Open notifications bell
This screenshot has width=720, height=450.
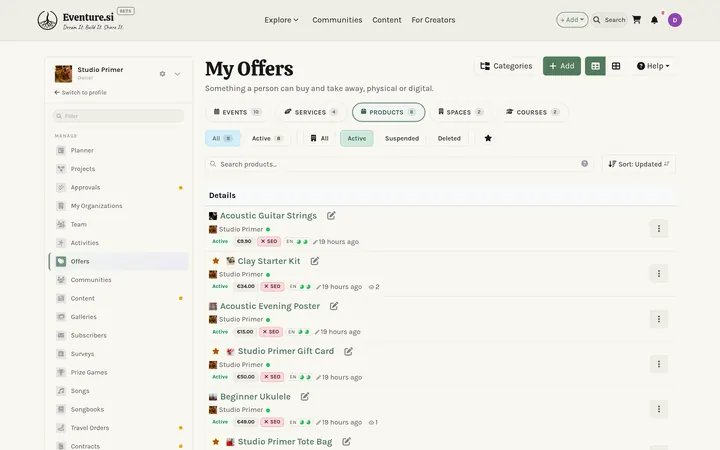(654, 20)
